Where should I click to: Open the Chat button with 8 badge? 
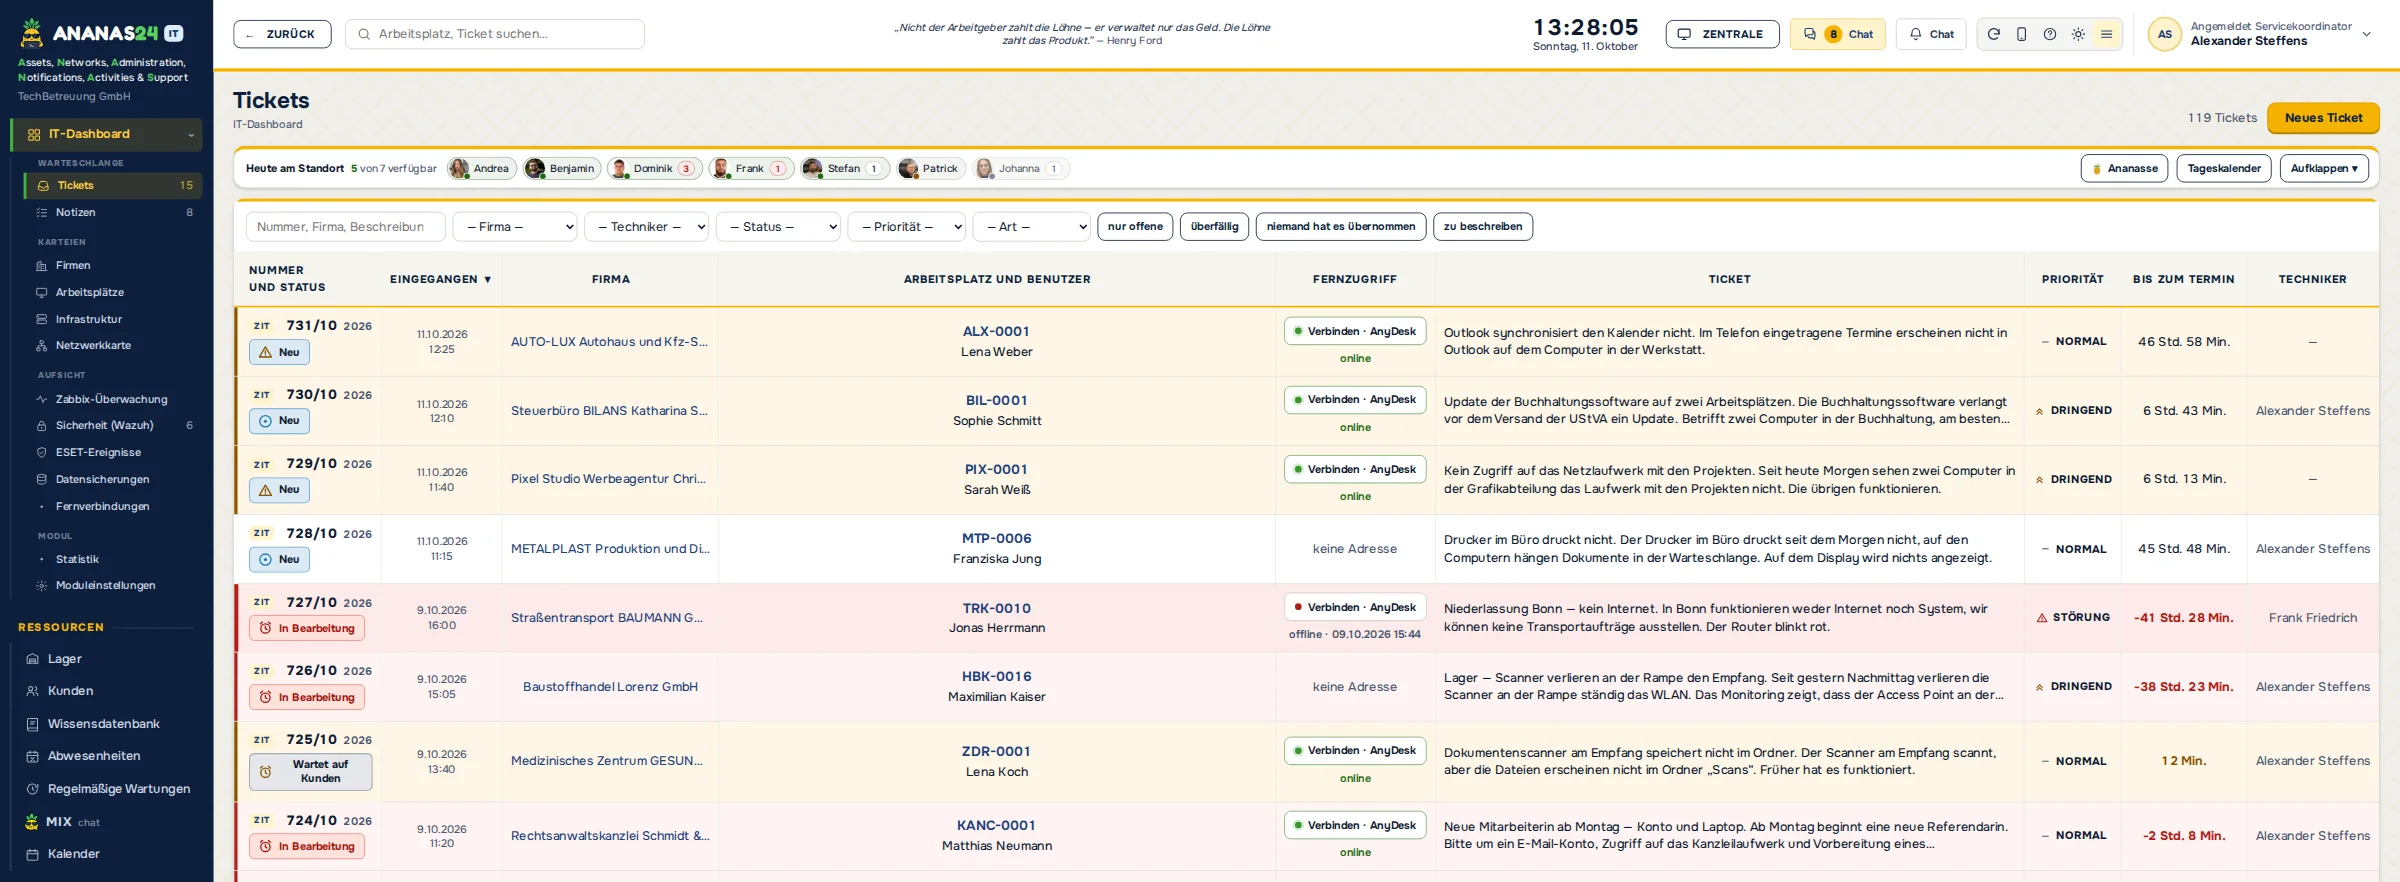click(x=1838, y=34)
